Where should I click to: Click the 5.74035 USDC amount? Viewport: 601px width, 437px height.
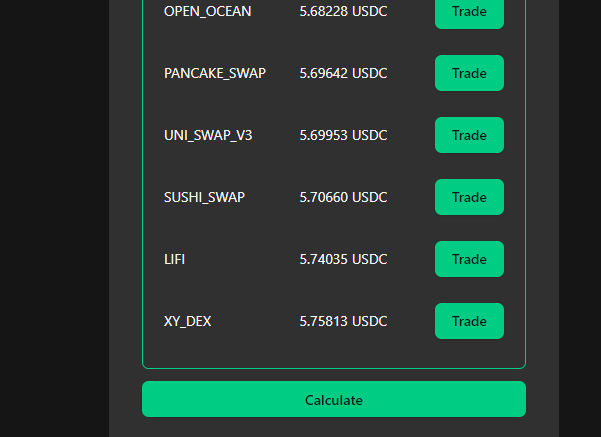point(343,259)
